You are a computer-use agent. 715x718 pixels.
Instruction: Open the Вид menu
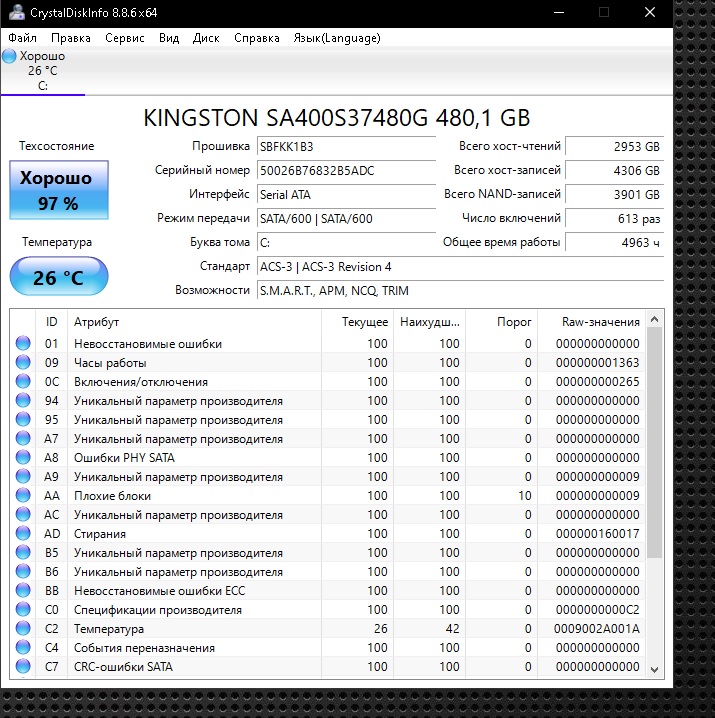pos(169,38)
